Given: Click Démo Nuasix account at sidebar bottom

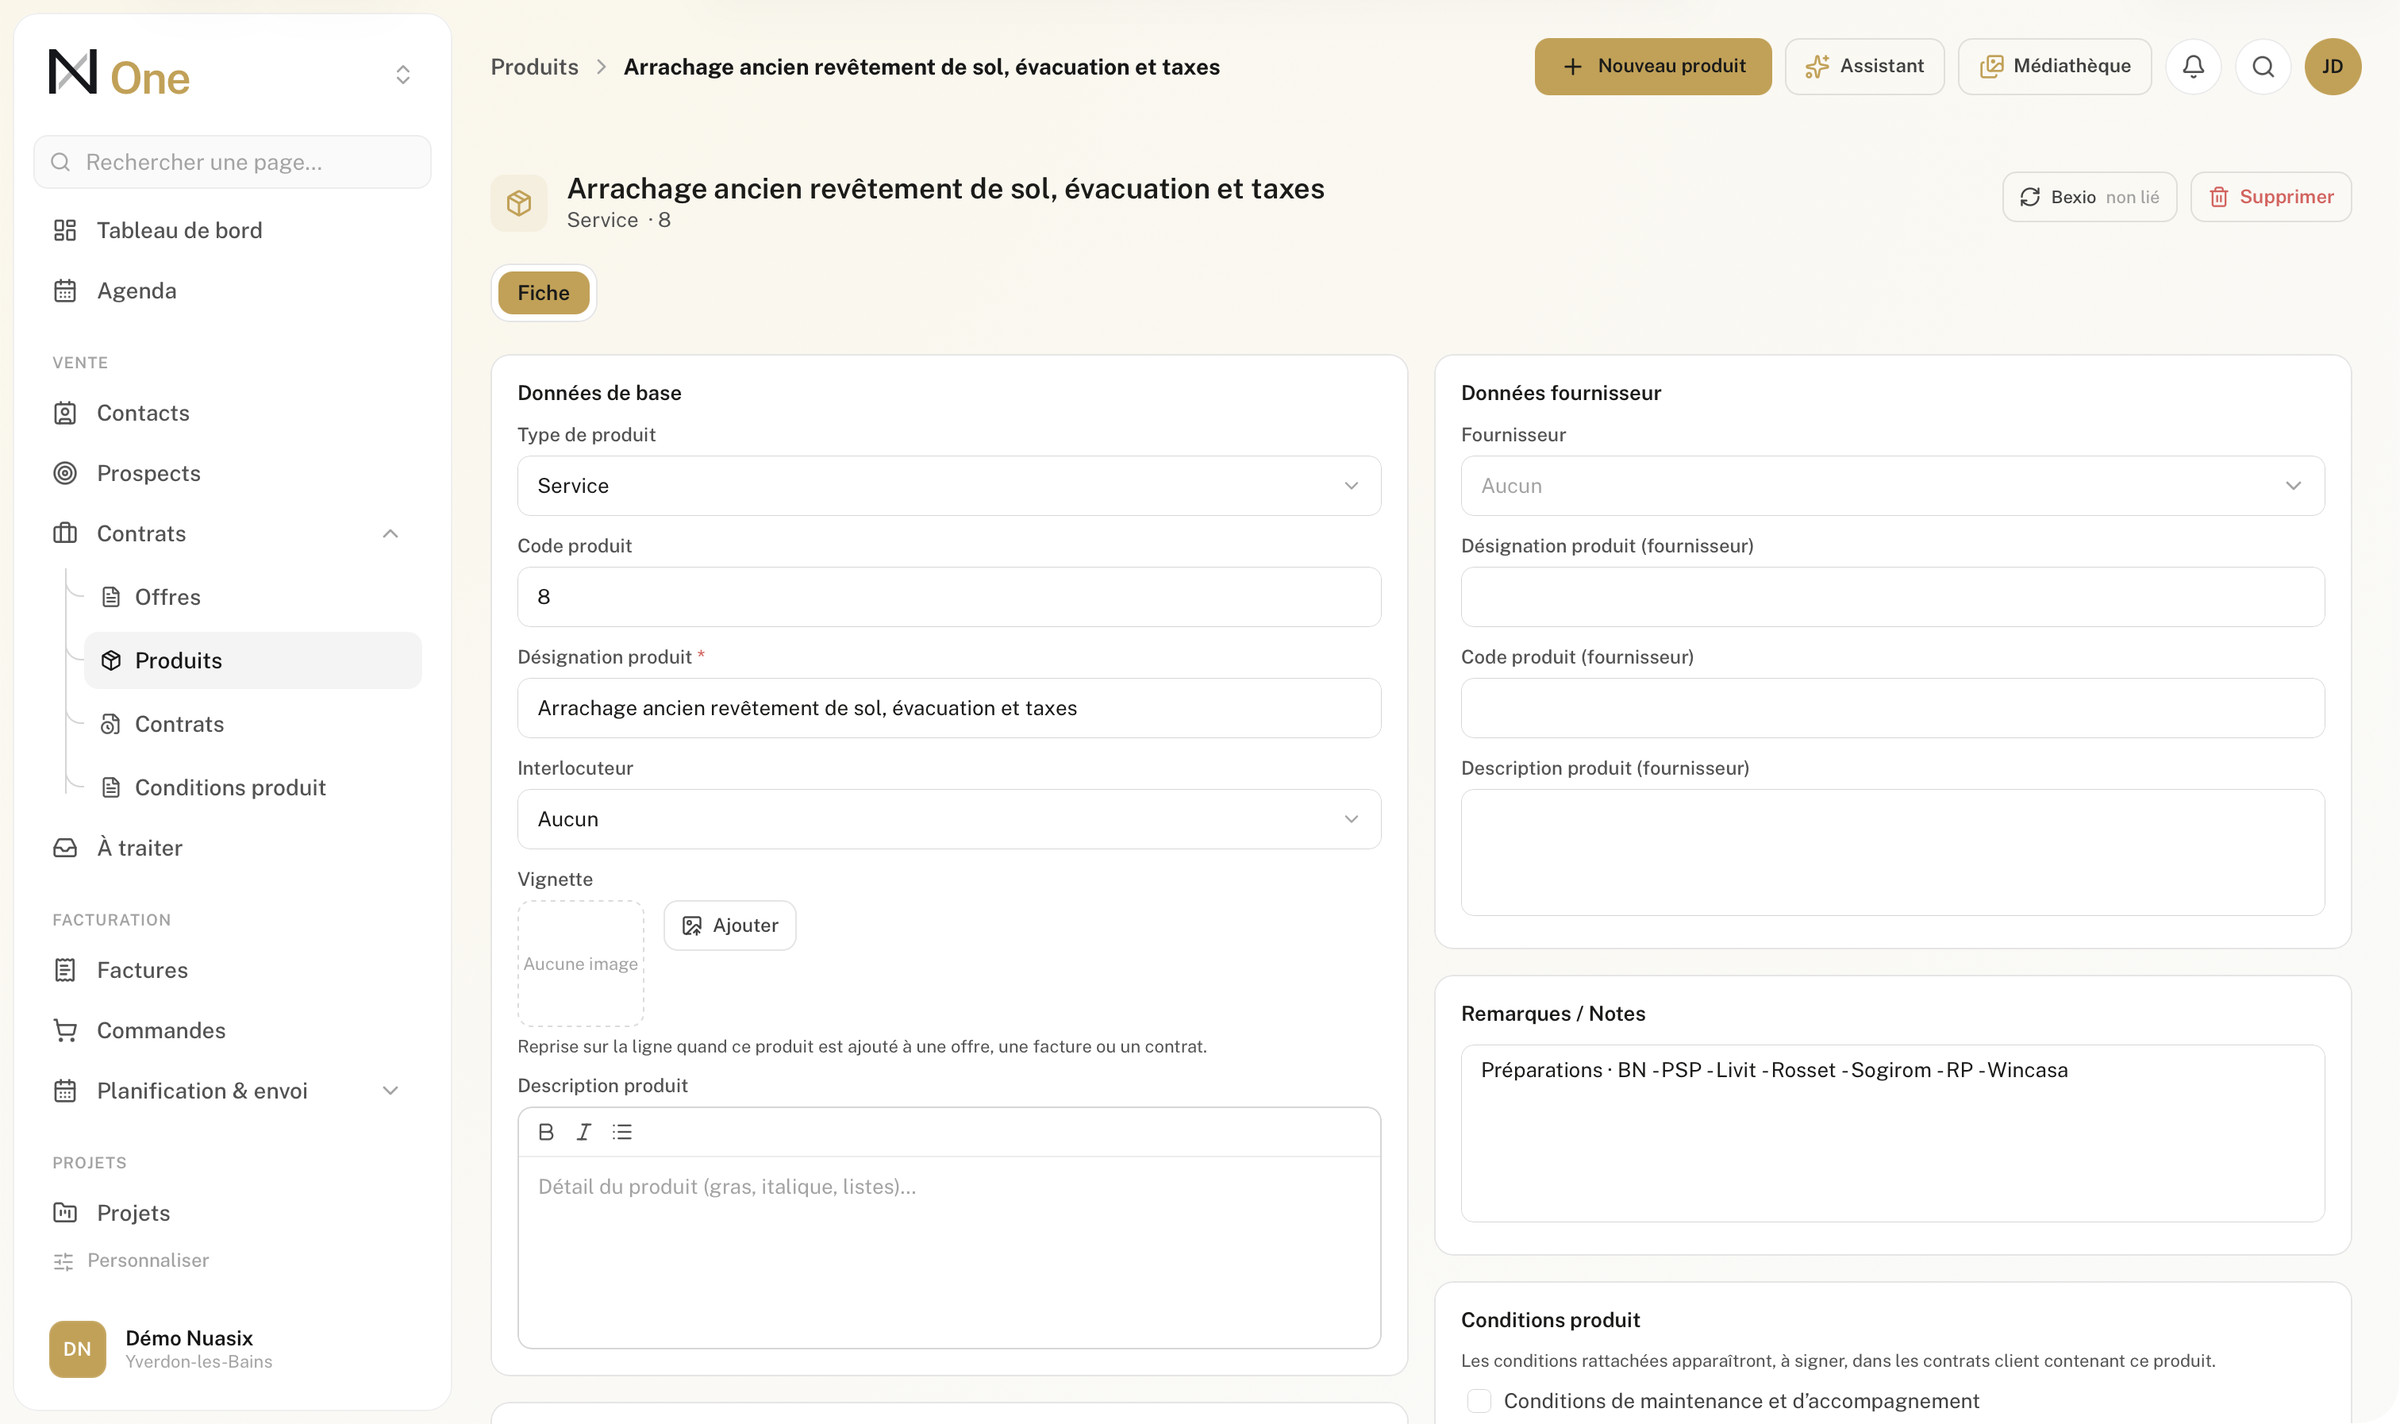Looking at the screenshot, I should pos(232,1349).
